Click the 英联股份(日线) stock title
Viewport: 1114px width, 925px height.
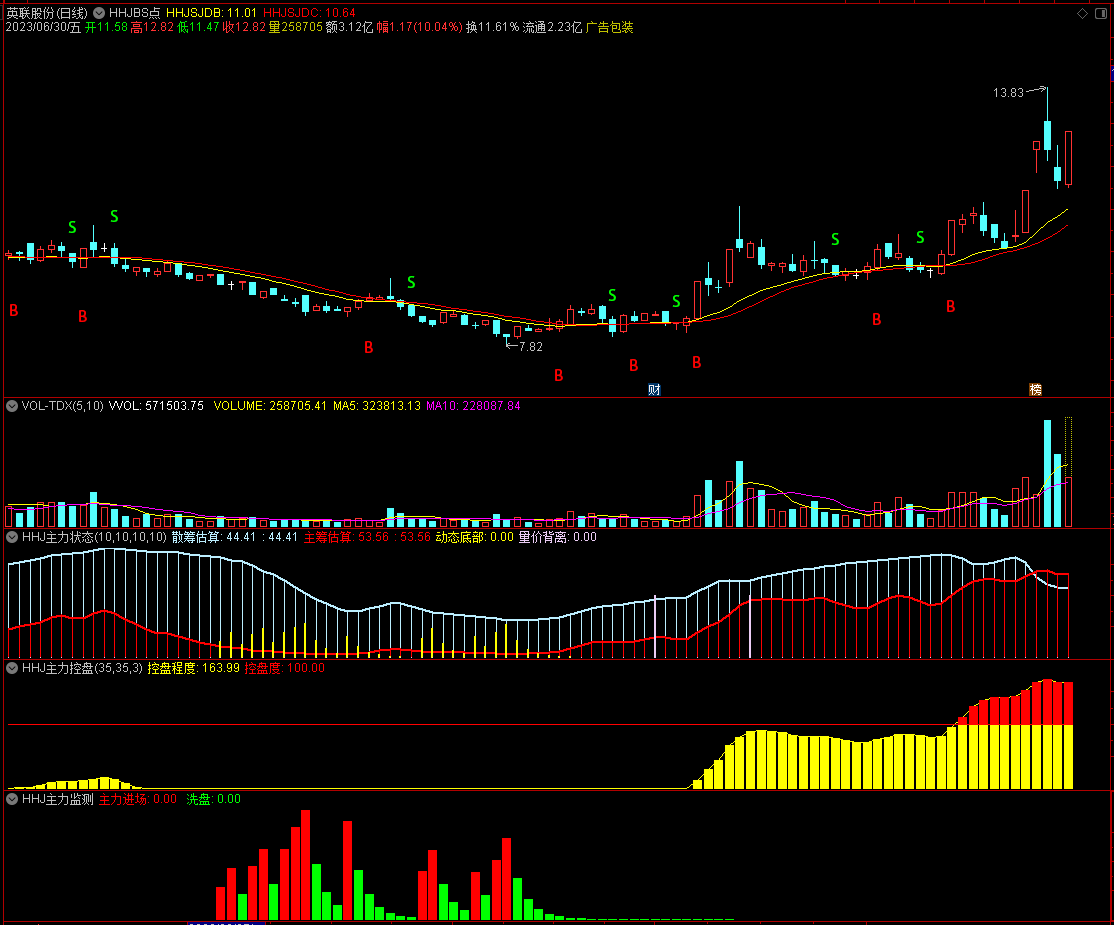pos(46,13)
